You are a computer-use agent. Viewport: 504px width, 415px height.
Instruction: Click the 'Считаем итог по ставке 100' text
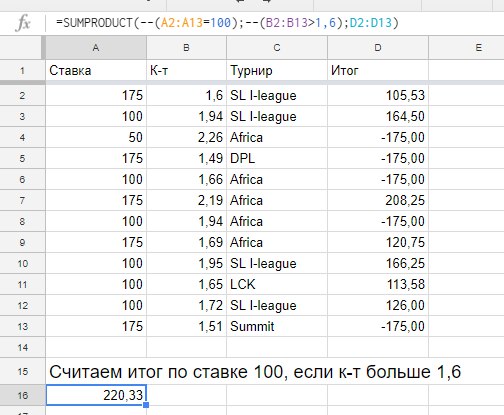coord(168,372)
